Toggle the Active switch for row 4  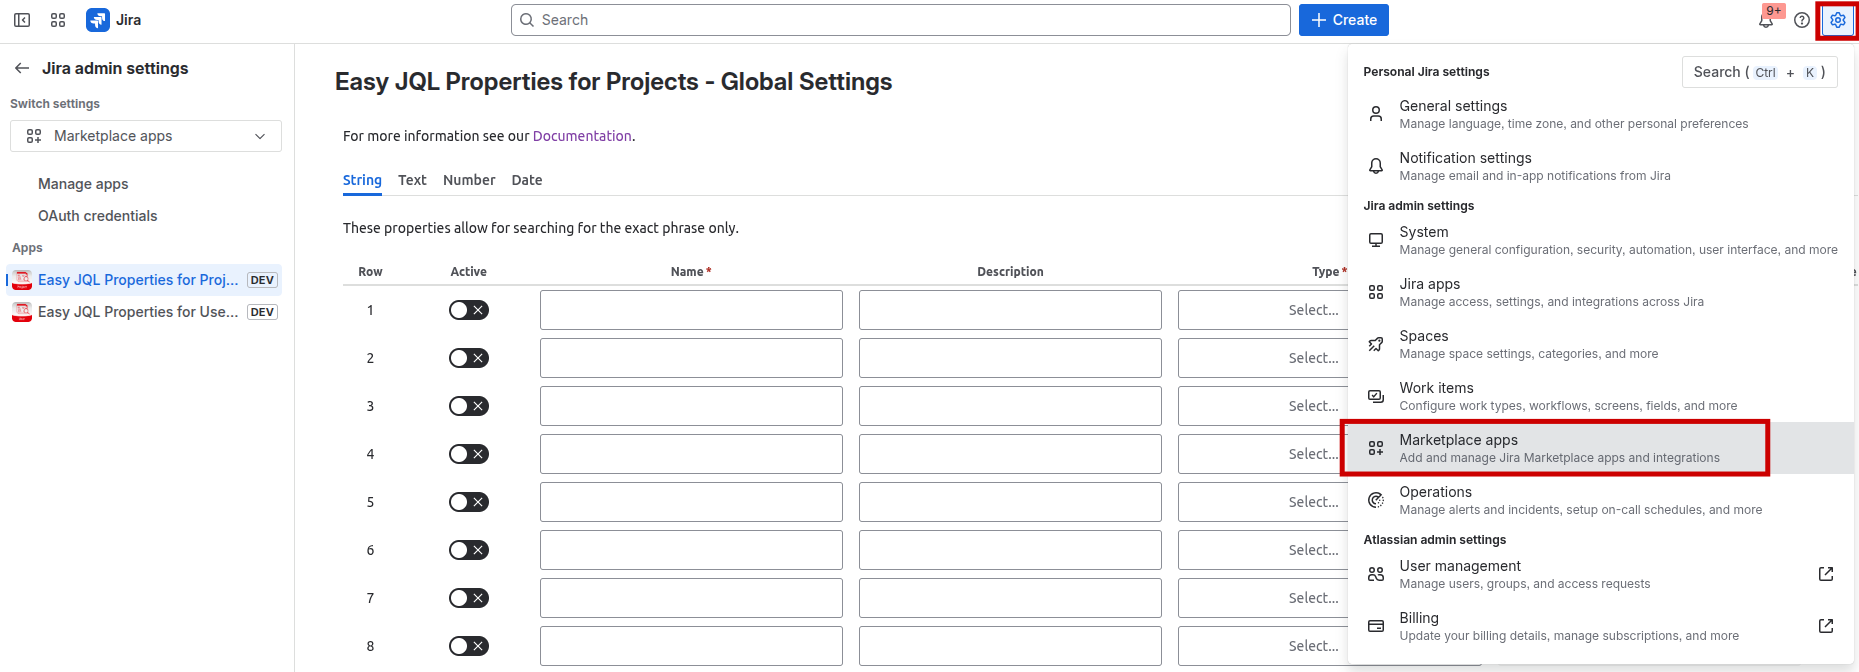tap(468, 454)
